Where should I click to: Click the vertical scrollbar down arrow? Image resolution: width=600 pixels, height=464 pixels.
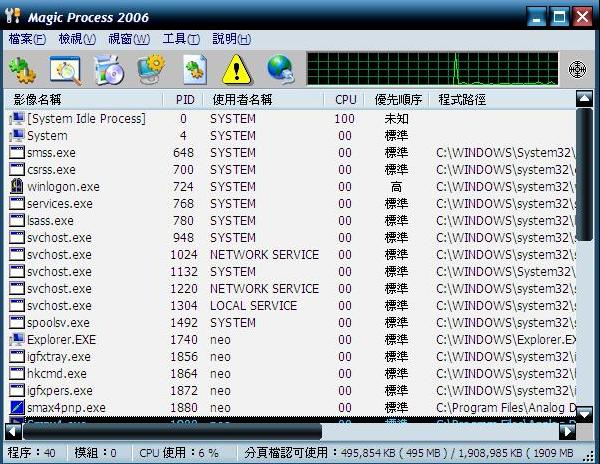[584, 414]
